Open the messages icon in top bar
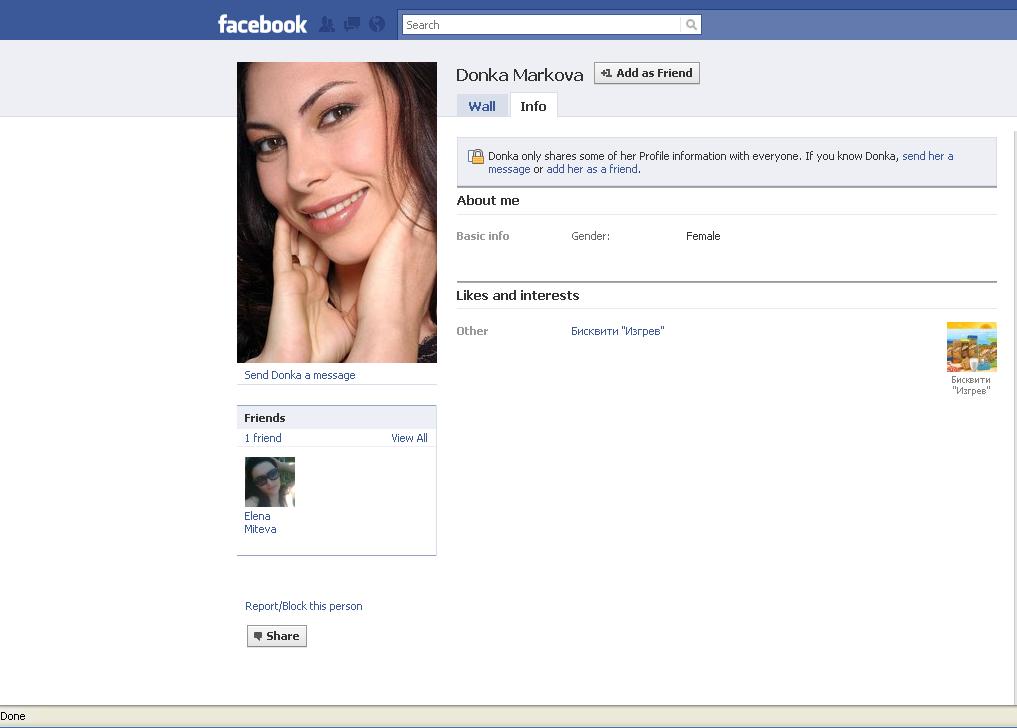The image size is (1017, 728). pos(352,24)
